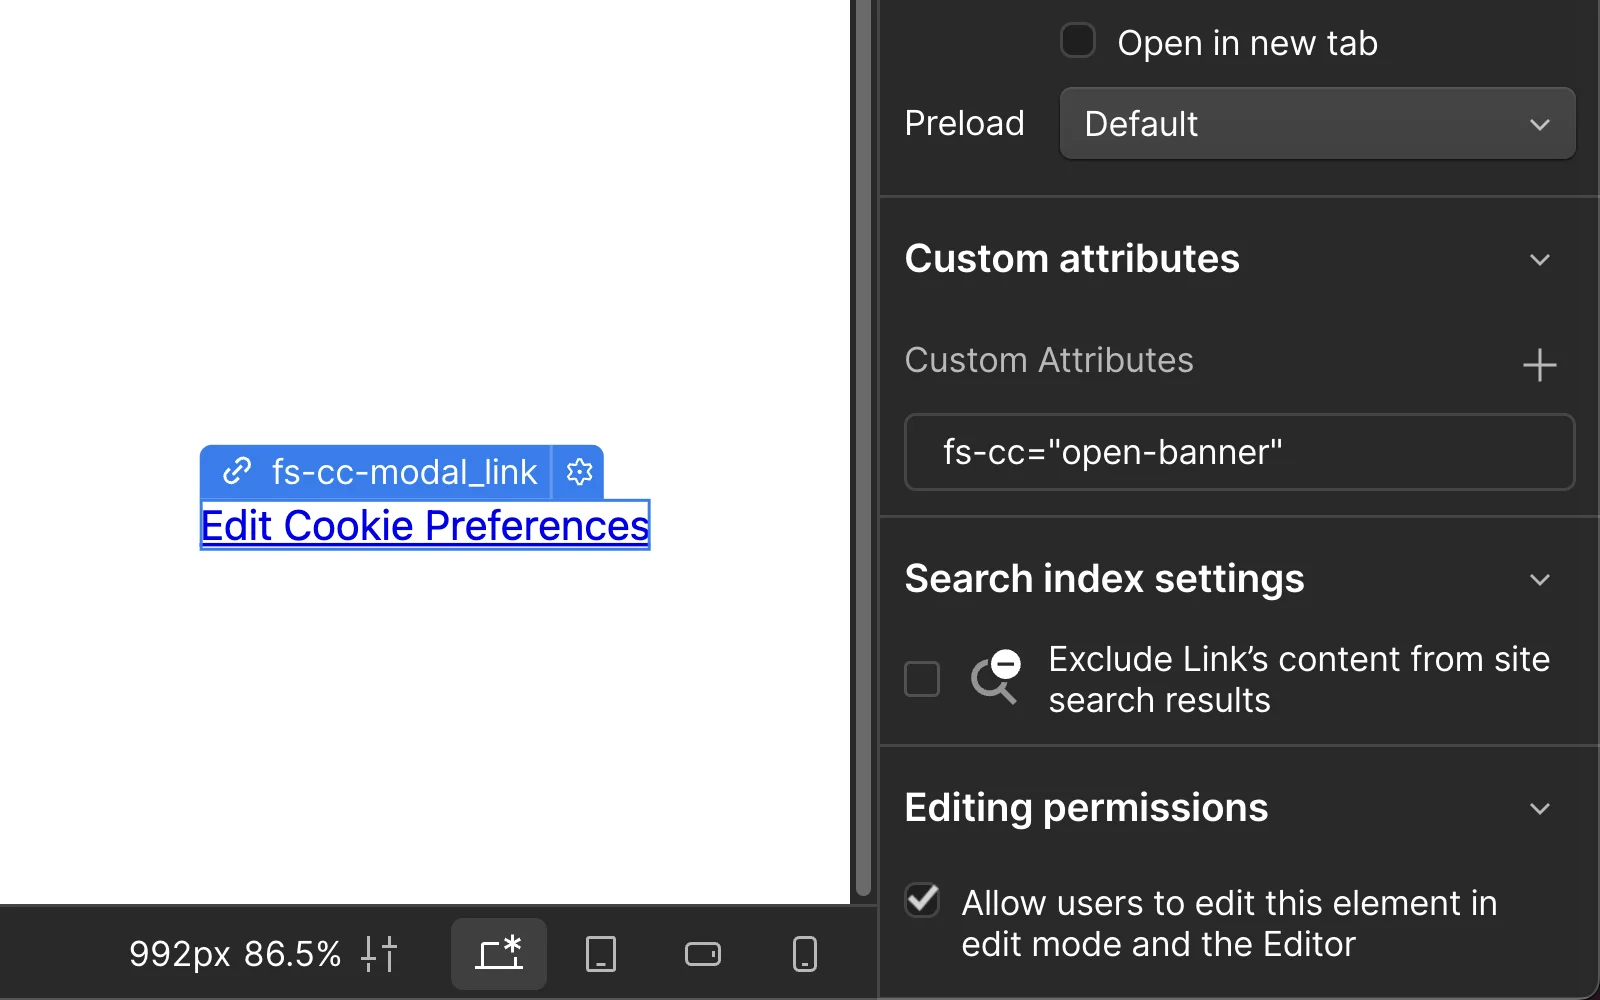Edit the fs-cc="open-banner" attribute
This screenshot has width=1600, height=1000.
point(1239,453)
